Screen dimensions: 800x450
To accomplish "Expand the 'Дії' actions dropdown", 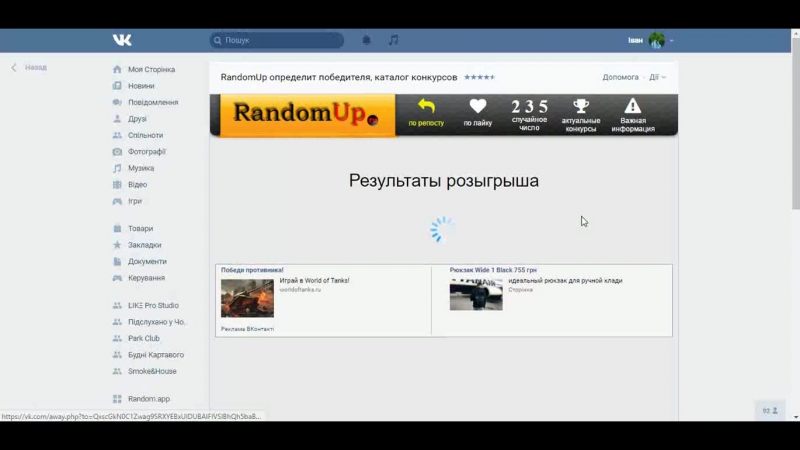I will point(656,77).
